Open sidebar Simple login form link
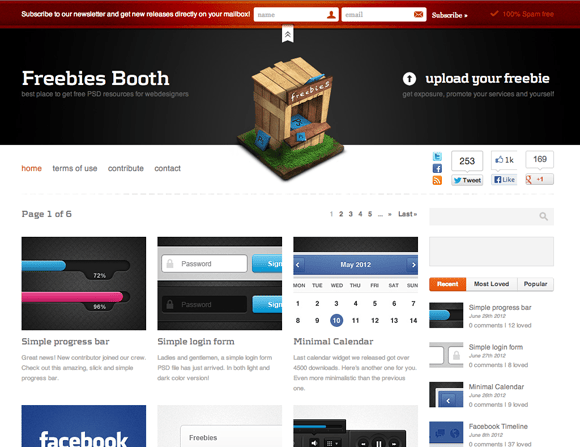Image resolution: width=580 pixels, height=447 pixels. click(x=496, y=347)
